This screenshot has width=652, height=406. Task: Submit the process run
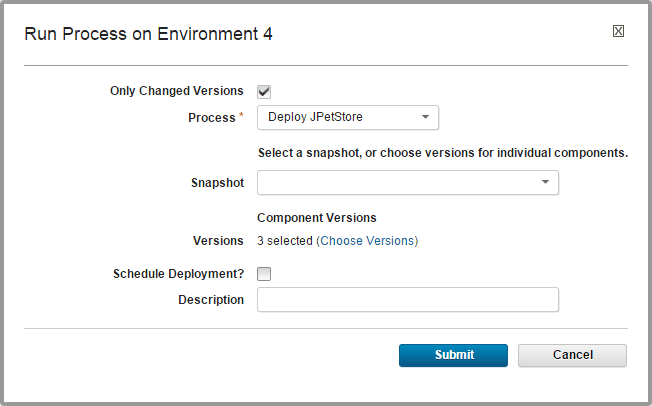tap(453, 355)
